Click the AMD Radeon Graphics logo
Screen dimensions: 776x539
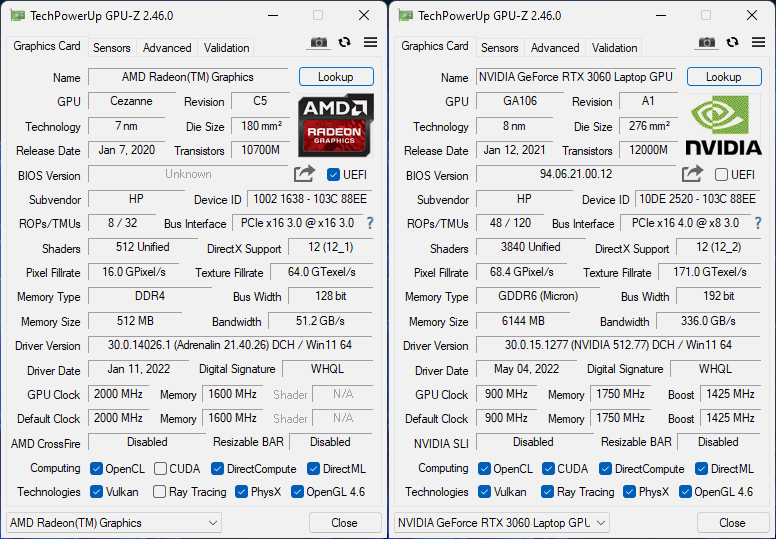tap(336, 125)
